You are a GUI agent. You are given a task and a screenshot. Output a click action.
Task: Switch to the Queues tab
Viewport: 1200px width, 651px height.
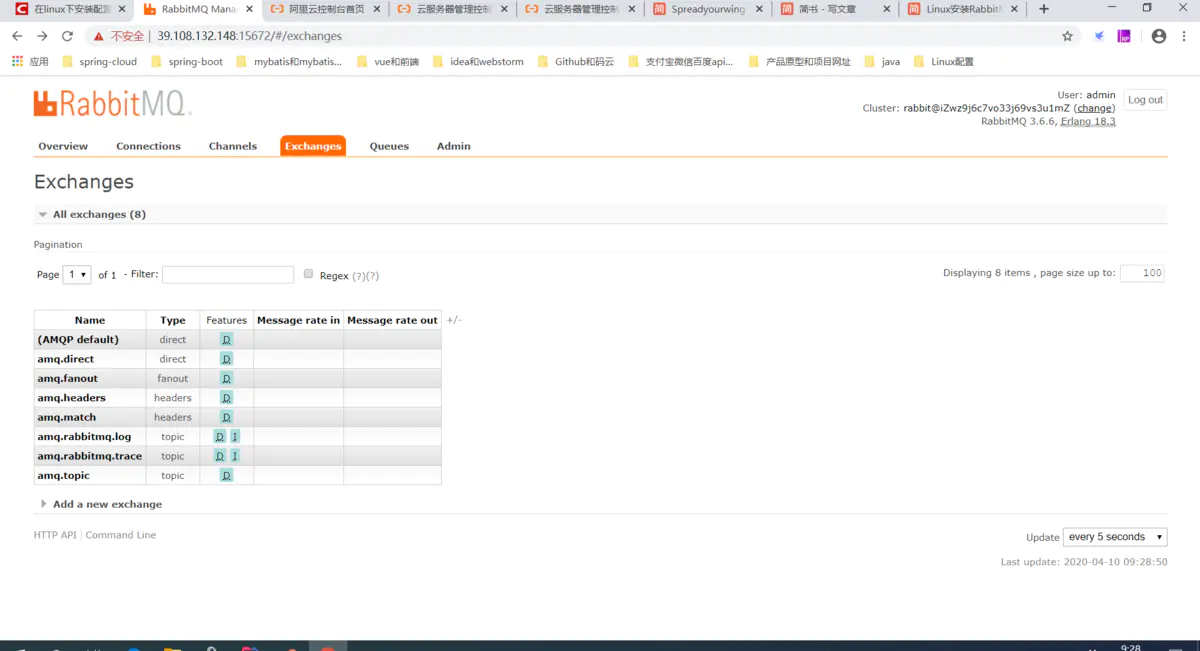pyautogui.click(x=389, y=146)
